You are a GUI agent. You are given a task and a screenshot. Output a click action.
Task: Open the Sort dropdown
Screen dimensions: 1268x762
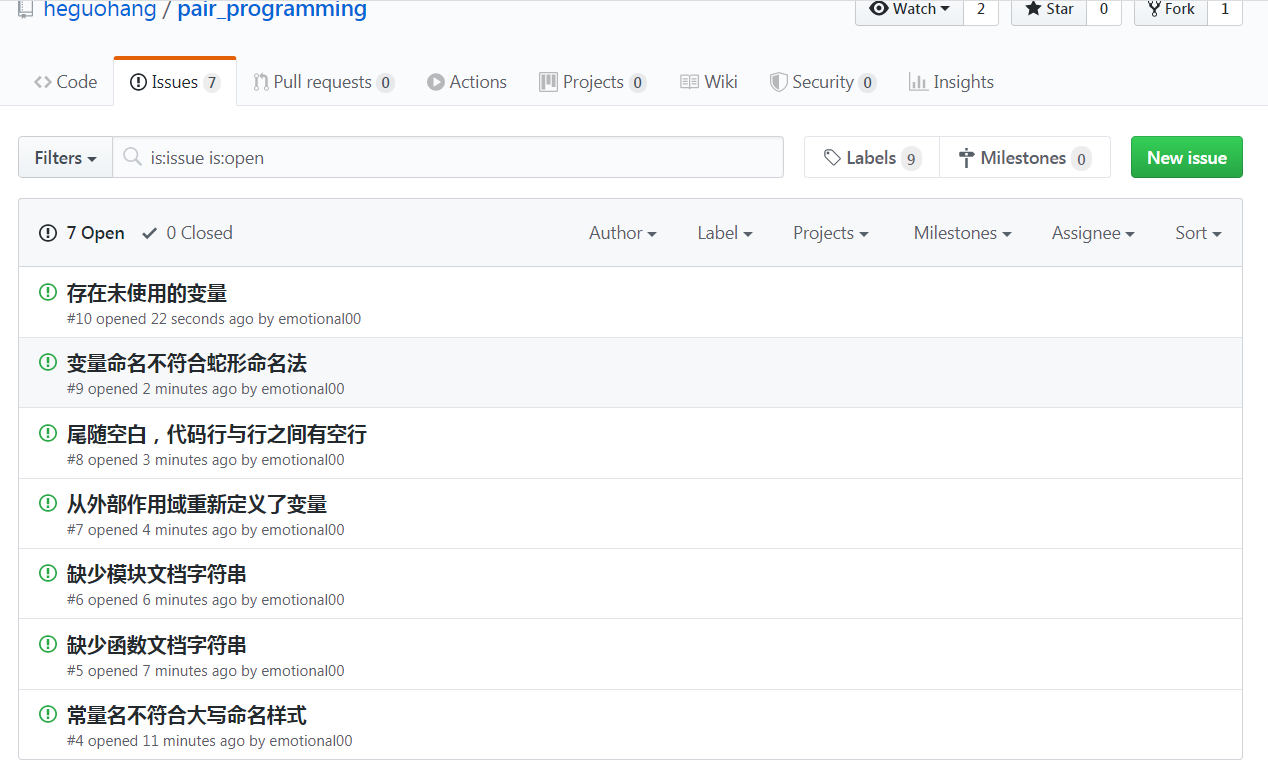[x=1198, y=233]
